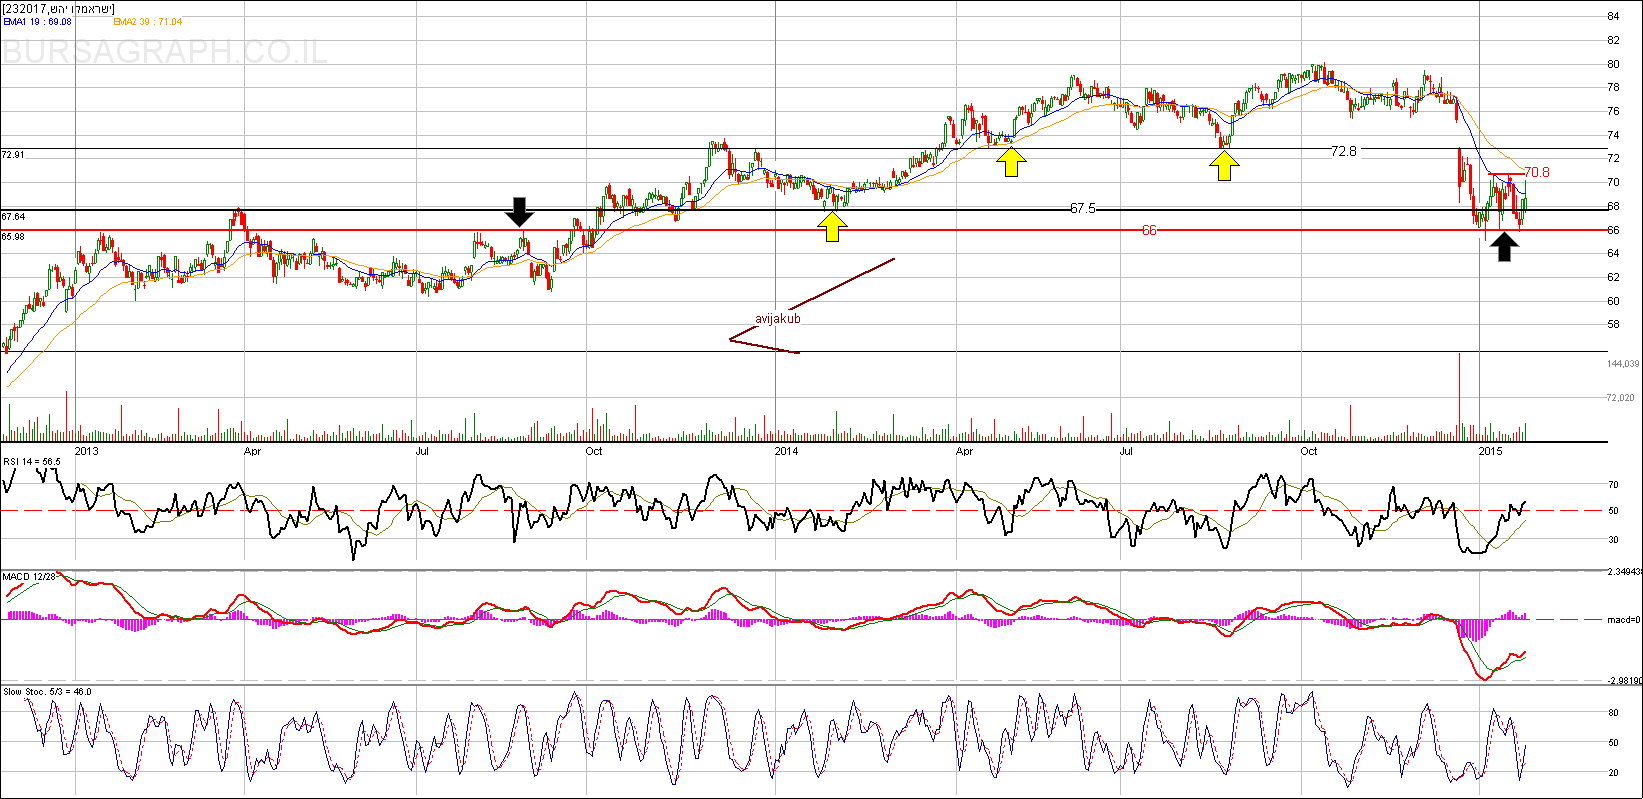Select the red "70.8" annotation

pyautogui.click(x=1537, y=172)
